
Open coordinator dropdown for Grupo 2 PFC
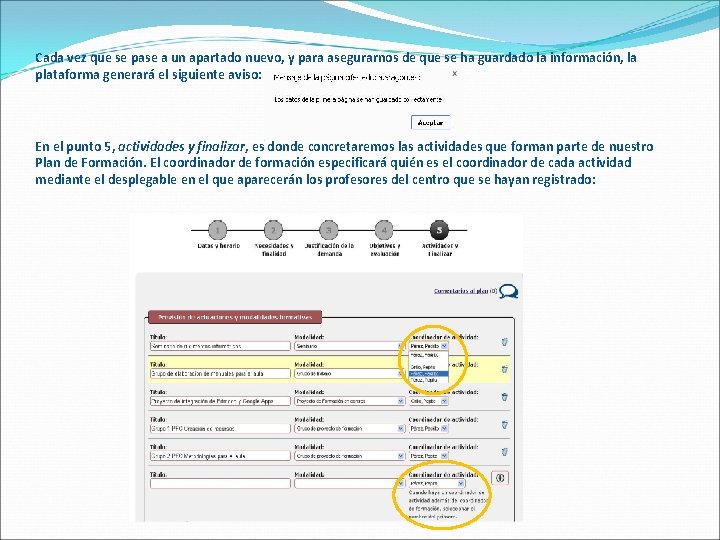[x=428, y=456]
